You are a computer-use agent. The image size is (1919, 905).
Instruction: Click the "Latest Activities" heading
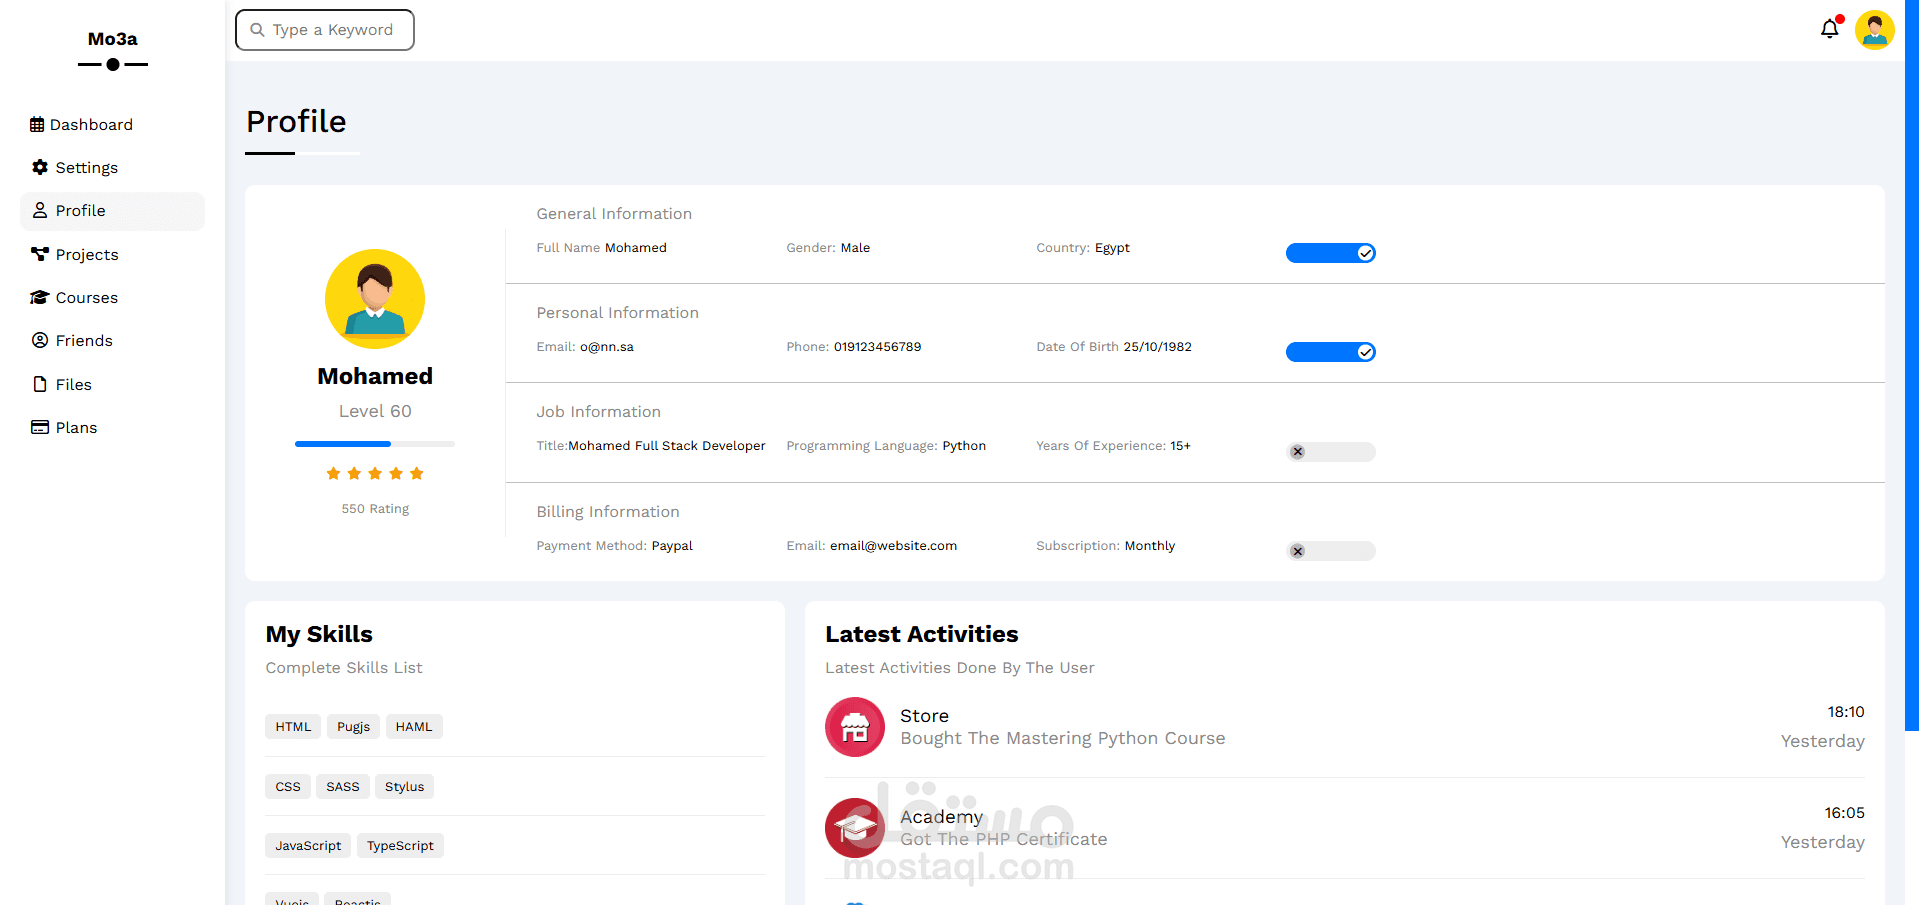click(922, 634)
